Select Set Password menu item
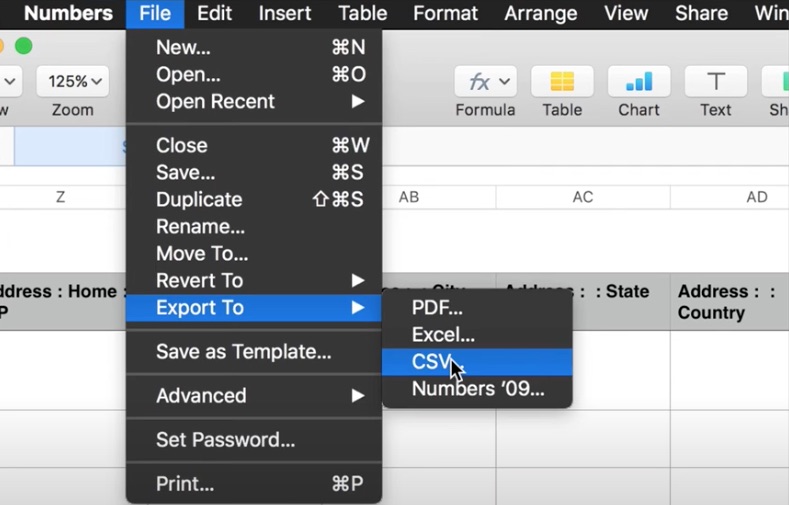This screenshot has width=789, height=505. tap(225, 440)
